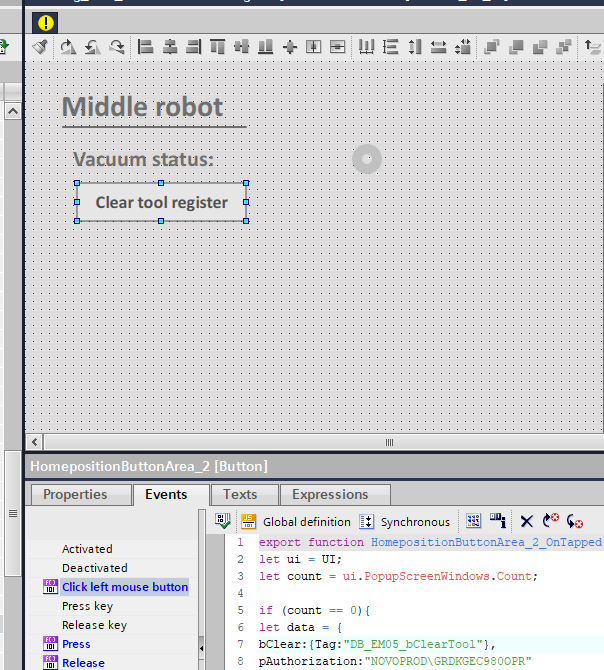Select the Press event
Screen dimensions: 604x670
pos(76,644)
